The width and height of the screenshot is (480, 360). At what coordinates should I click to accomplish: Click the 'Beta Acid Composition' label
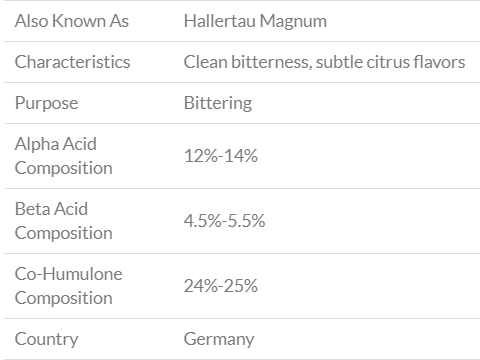(64, 221)
